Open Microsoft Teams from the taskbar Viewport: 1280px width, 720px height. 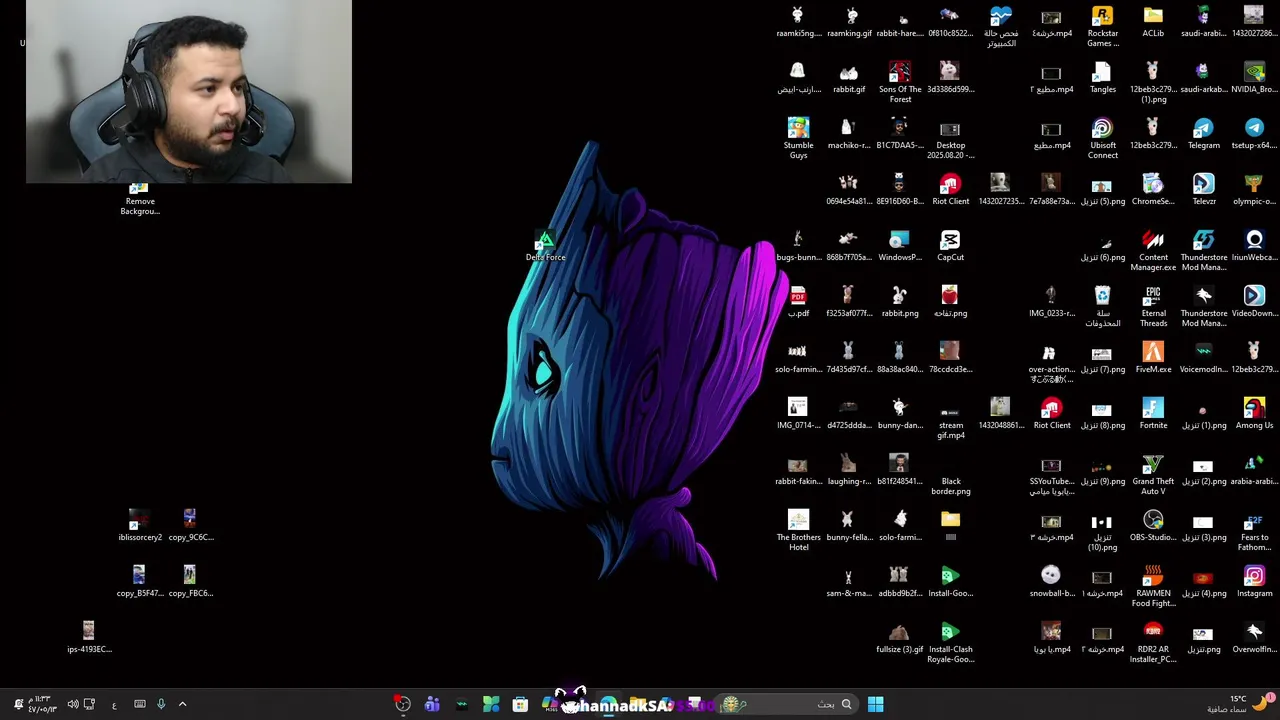tap(432, 704)
